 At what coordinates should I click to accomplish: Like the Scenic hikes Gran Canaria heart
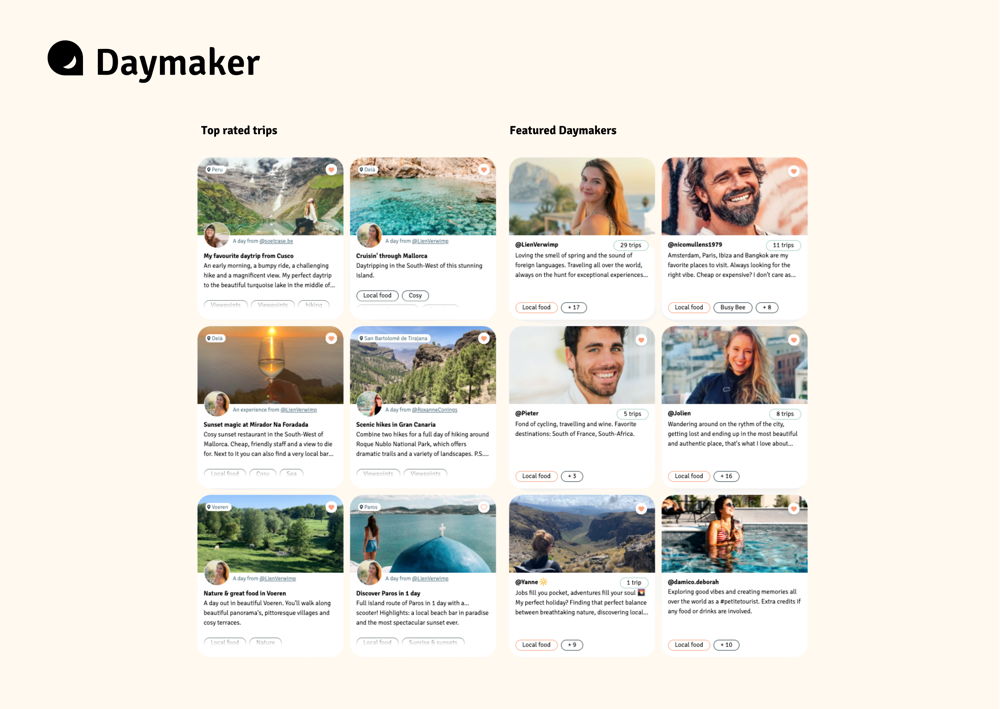pyautogui.click(x=483, y=339)
